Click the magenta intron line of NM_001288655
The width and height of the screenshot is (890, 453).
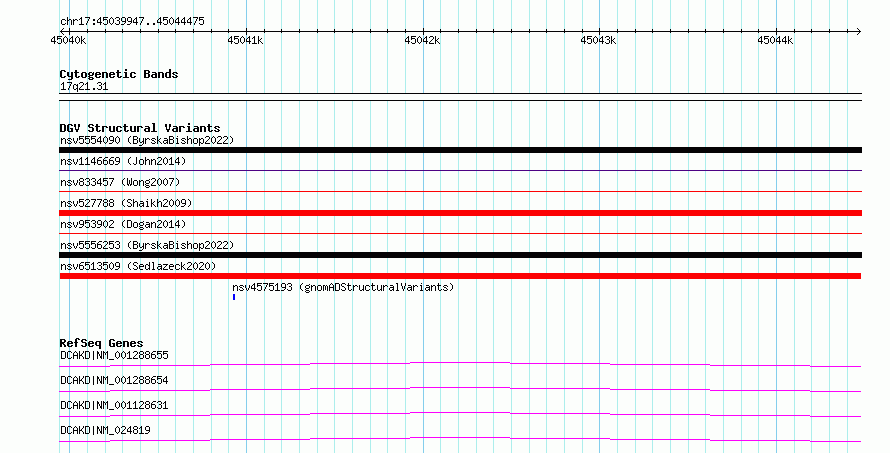460,364
